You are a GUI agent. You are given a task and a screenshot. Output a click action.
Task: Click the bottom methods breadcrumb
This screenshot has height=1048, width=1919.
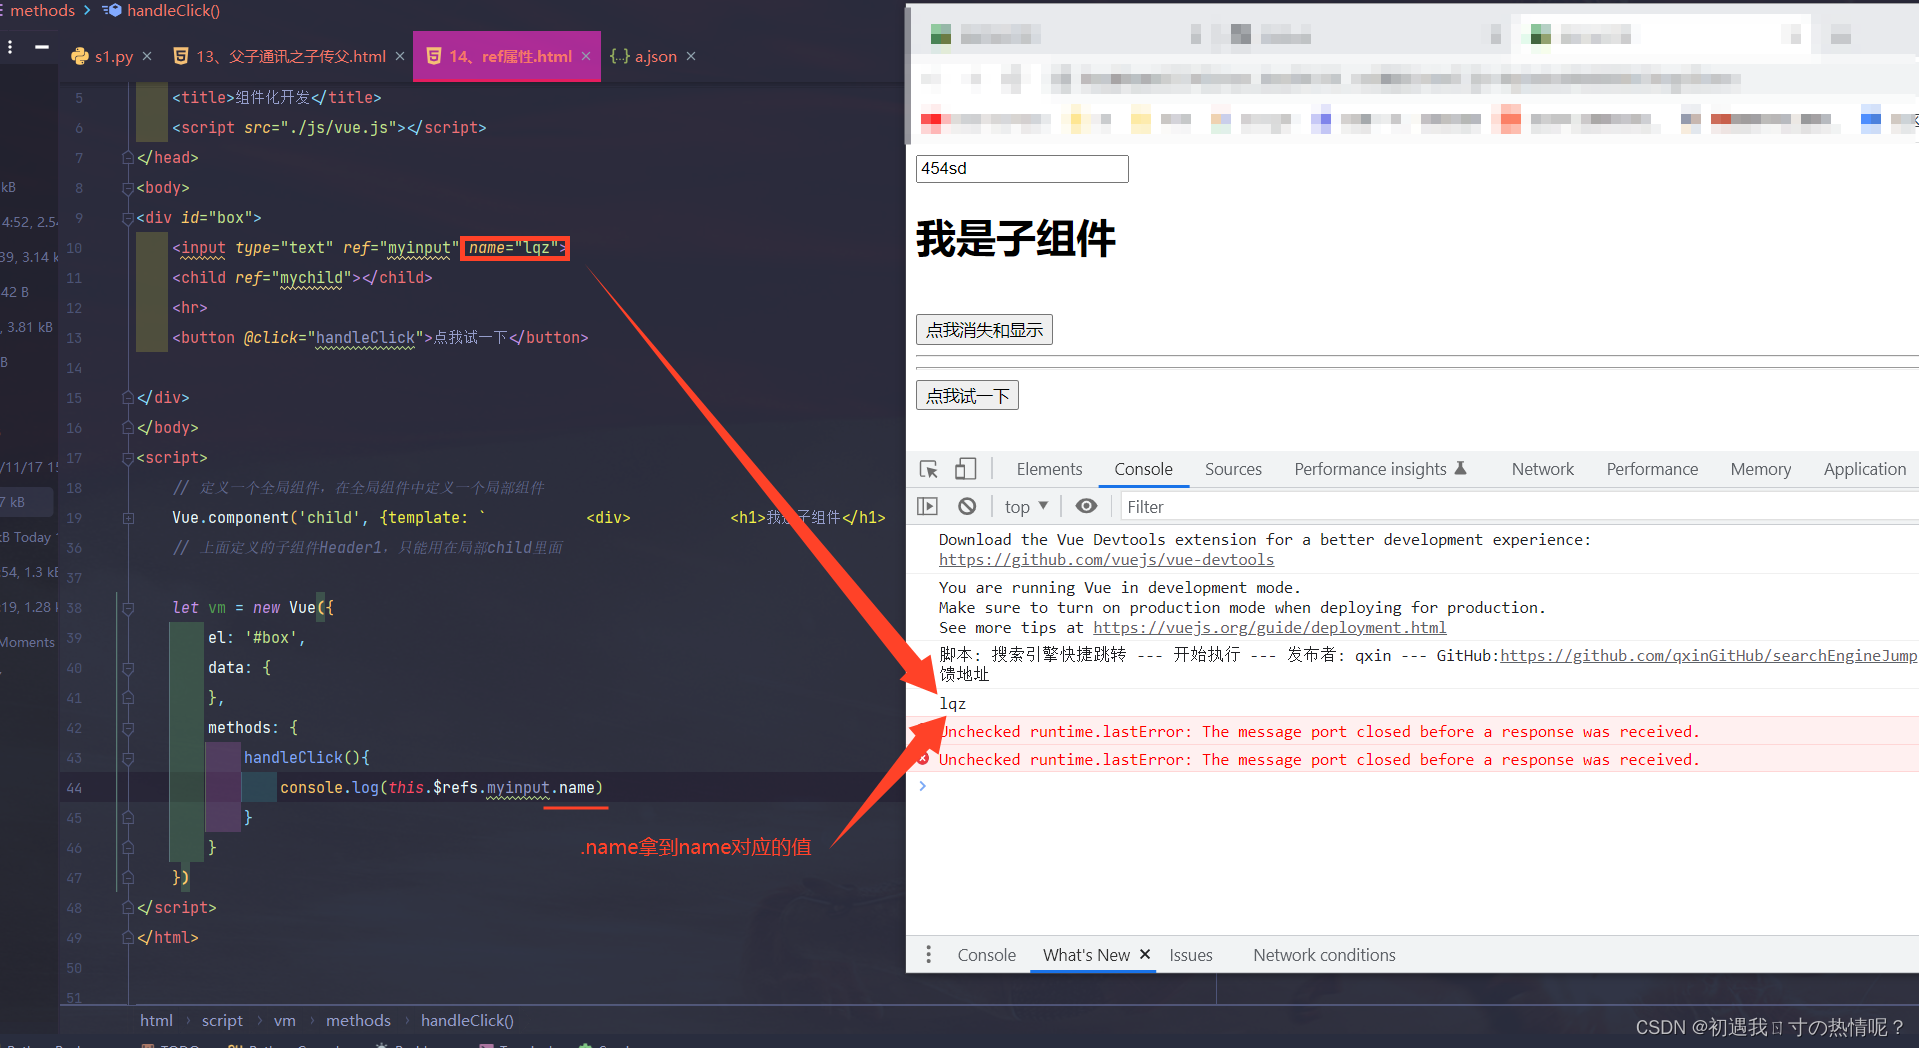[358, 1020]
